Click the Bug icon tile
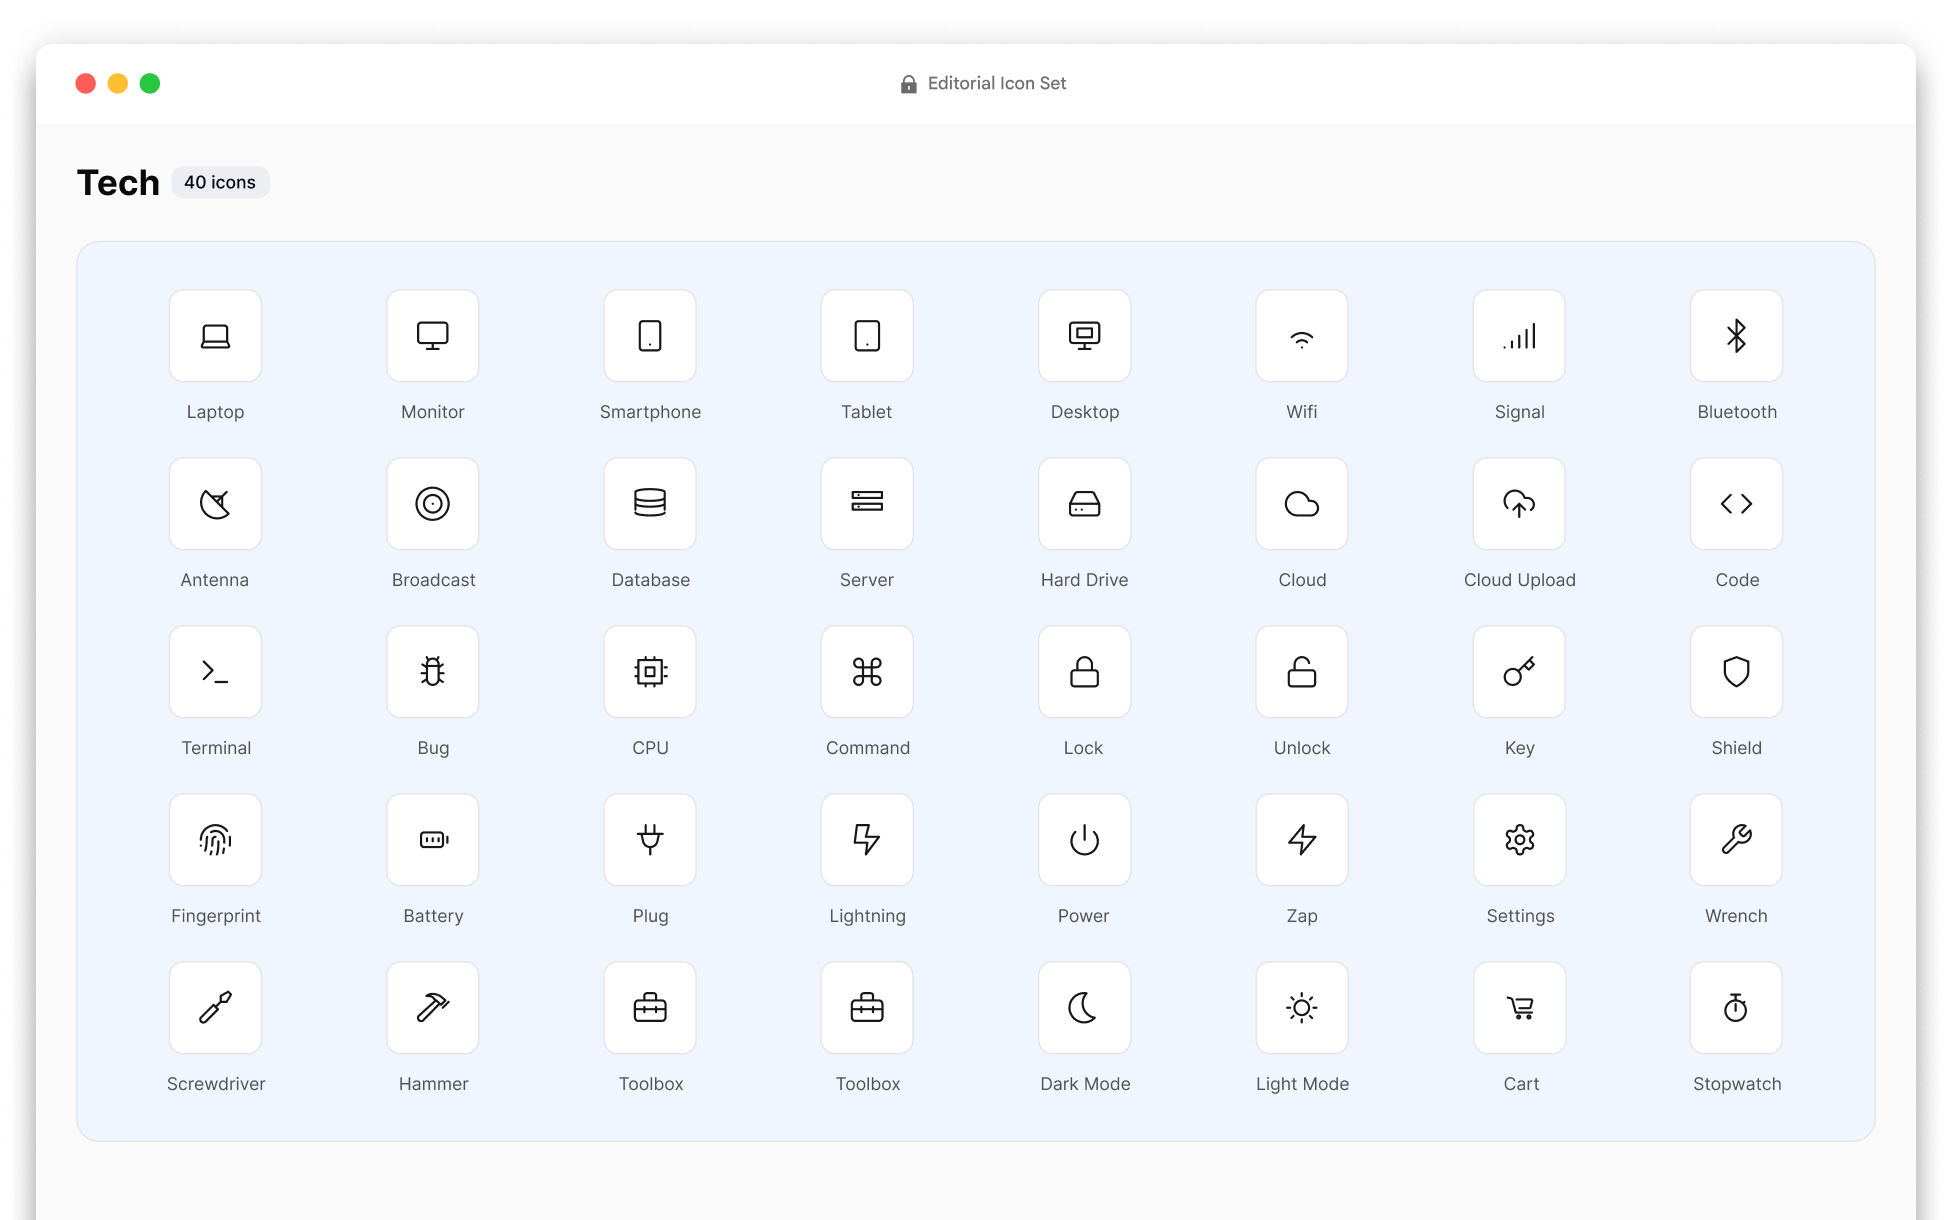1952x1220 pixels. [433, 672]
